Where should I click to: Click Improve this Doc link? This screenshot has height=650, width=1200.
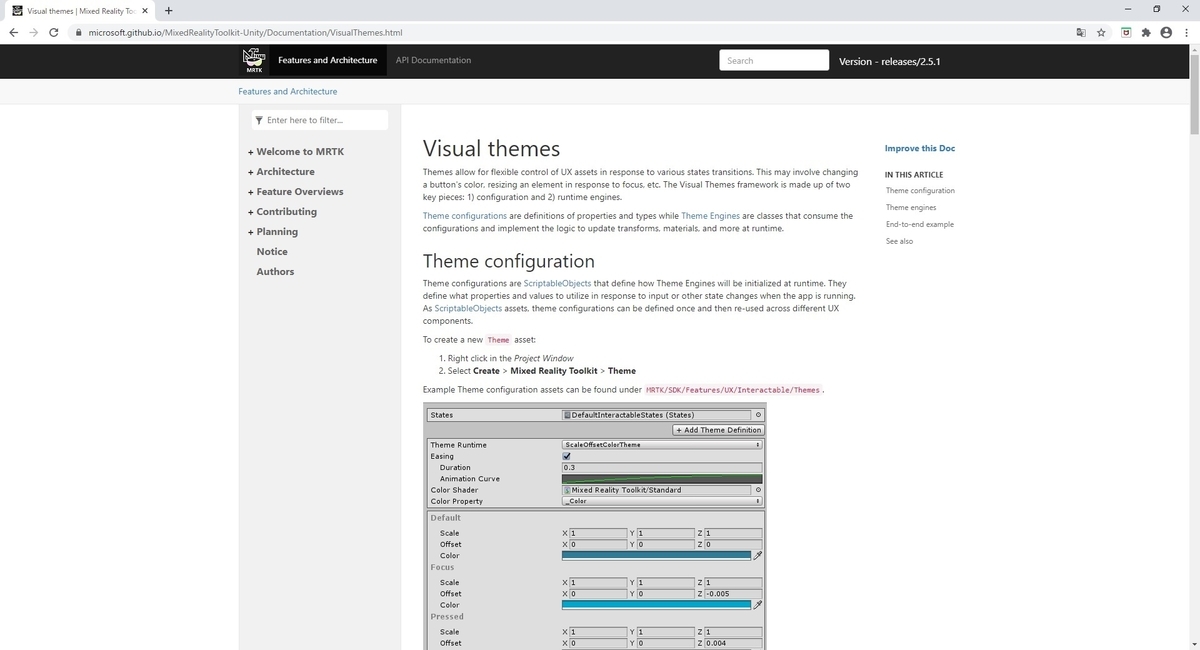coord(920,148)
